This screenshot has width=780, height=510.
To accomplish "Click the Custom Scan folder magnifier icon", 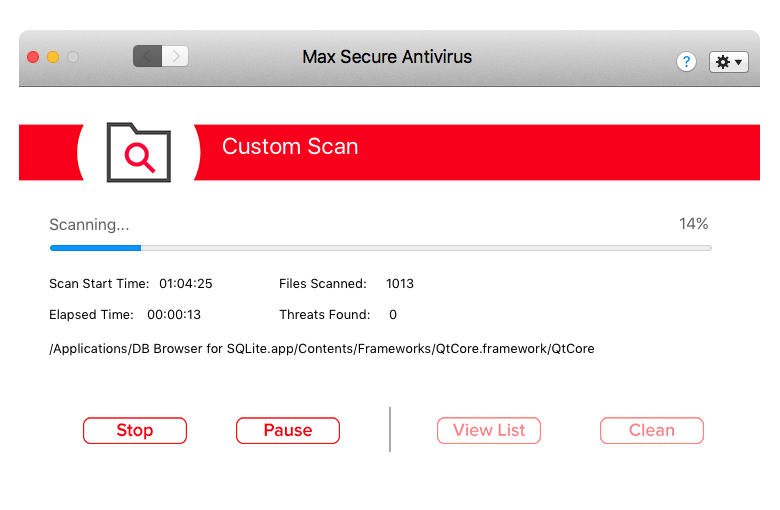I will (139, 152).
